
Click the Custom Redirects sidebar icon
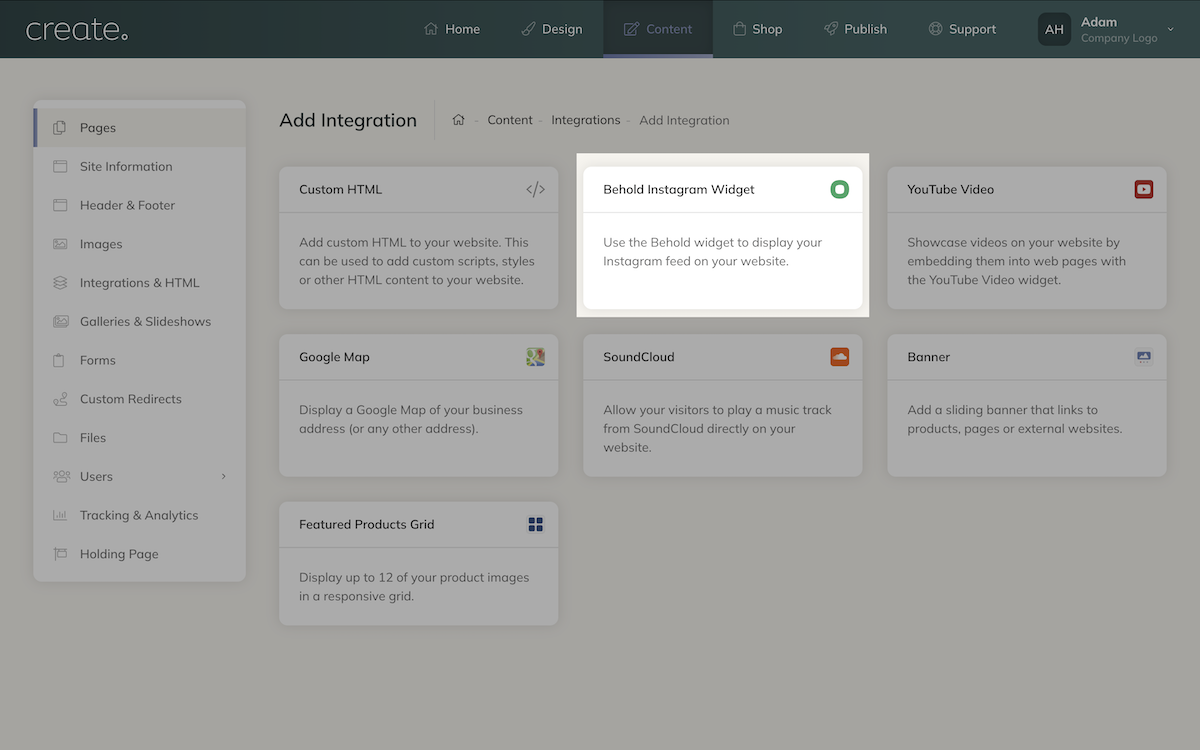tap(60, 399)
